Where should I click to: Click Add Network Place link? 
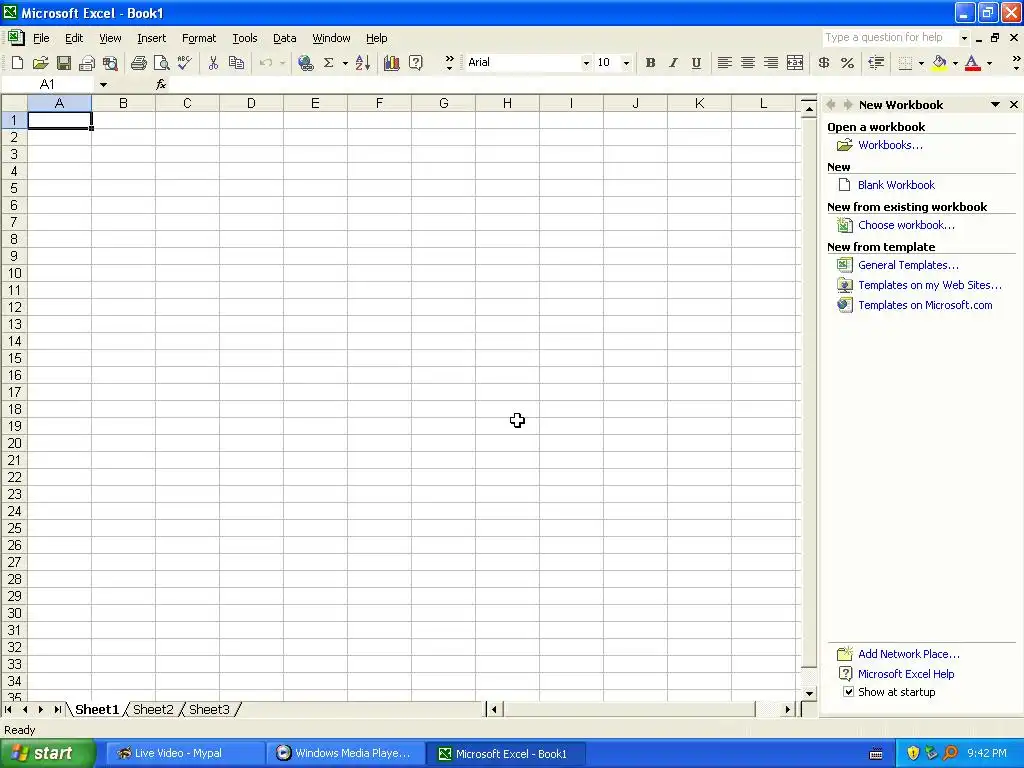908,654
